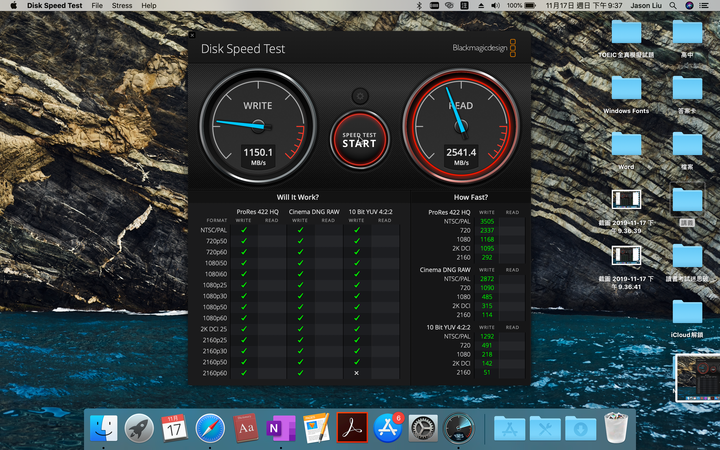Open Launchpad from the Dock

[x=139, y=428]
